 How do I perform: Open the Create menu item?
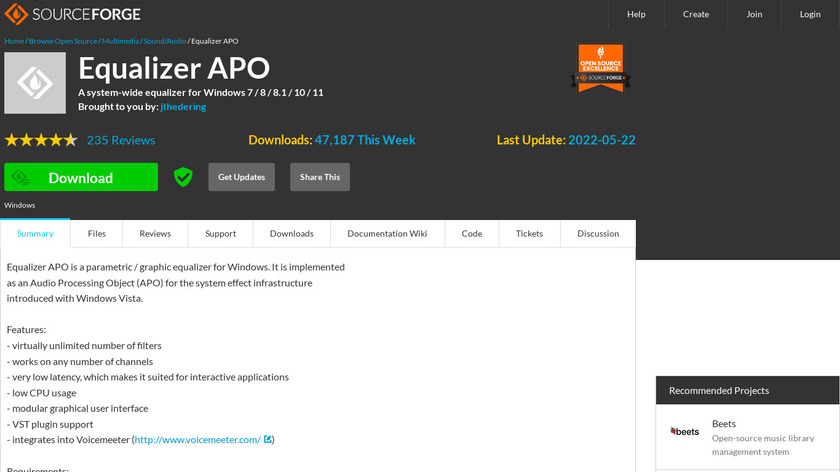(x=696, y=14)
